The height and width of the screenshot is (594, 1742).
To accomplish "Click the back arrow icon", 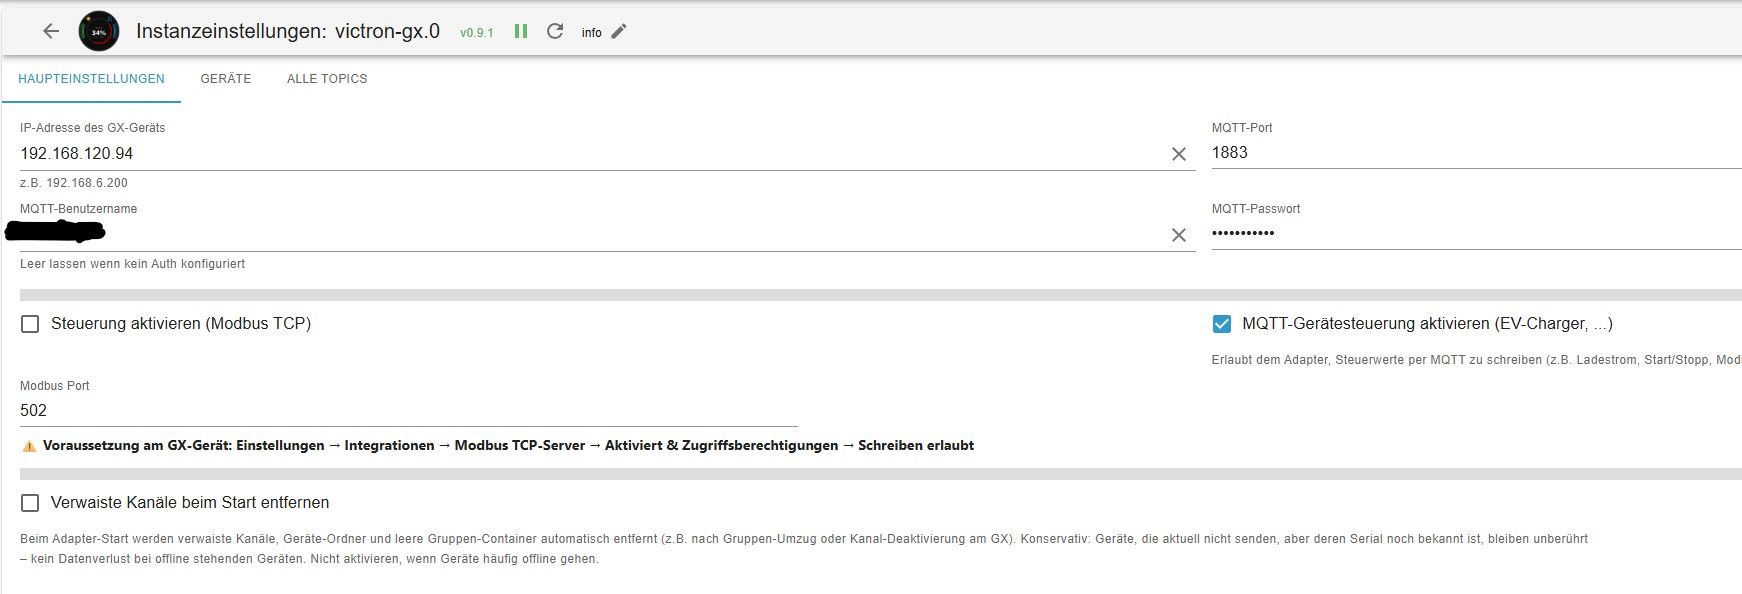I will click(x=51, y=31).
